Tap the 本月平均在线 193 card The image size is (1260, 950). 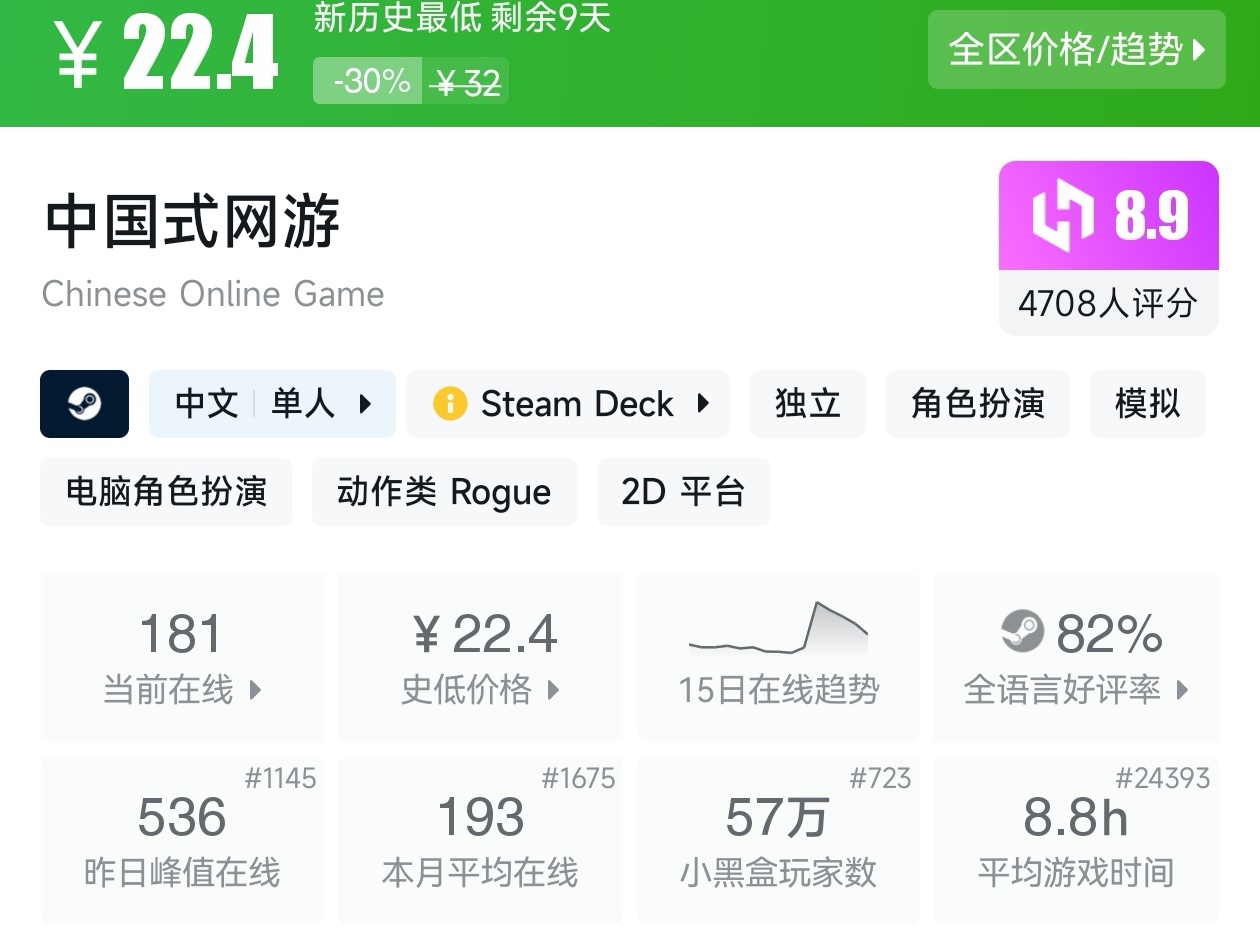click(480, 839)
